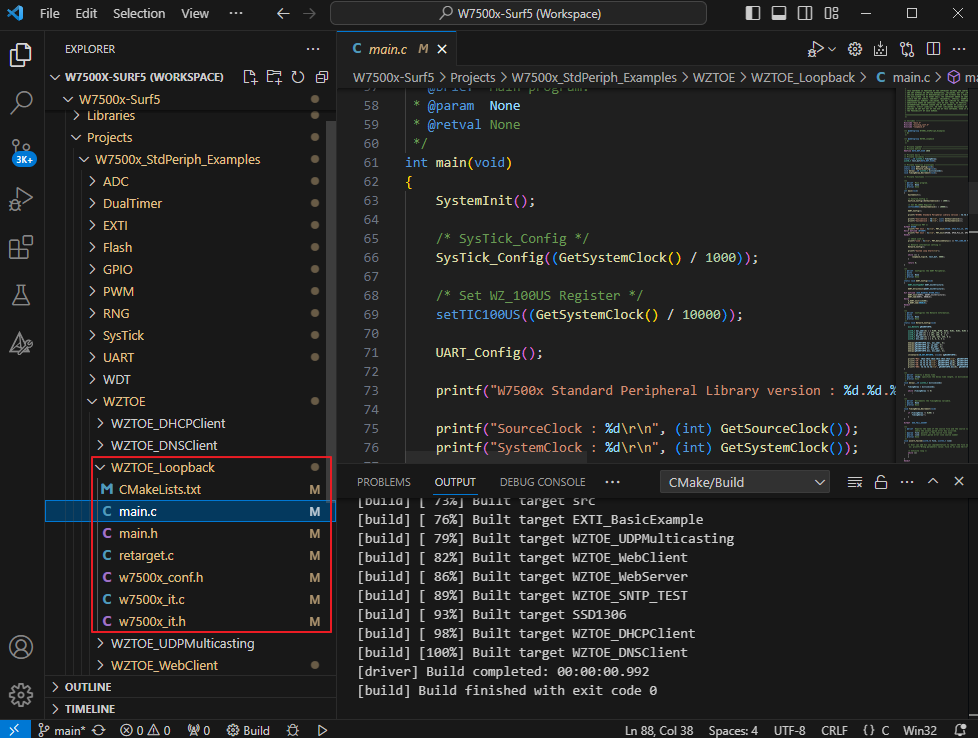The height and width of the screenshot is (738, 978).
Task: Switch to the PROBLEMS tab
Action: [383, 481]
